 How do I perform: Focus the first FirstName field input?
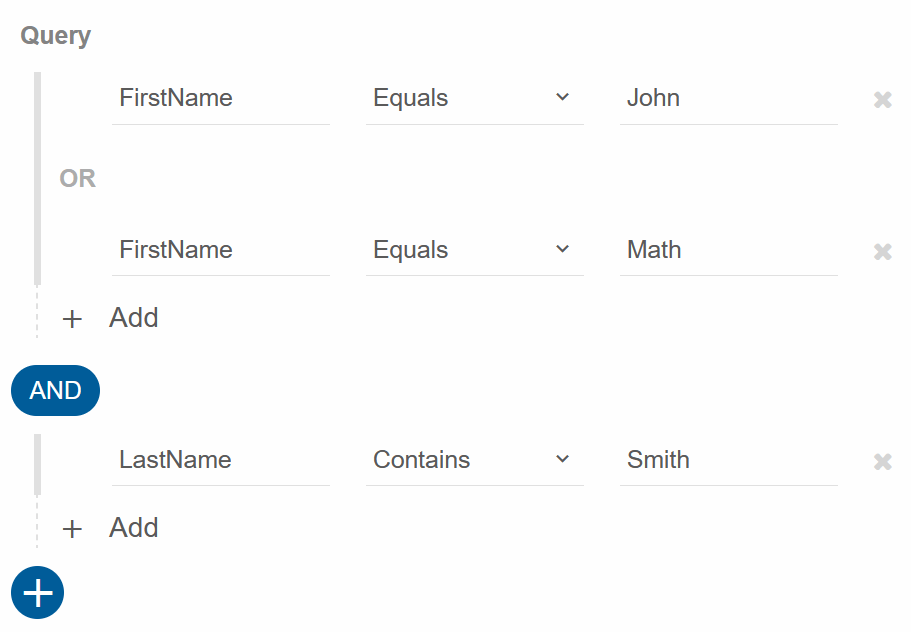221,98
